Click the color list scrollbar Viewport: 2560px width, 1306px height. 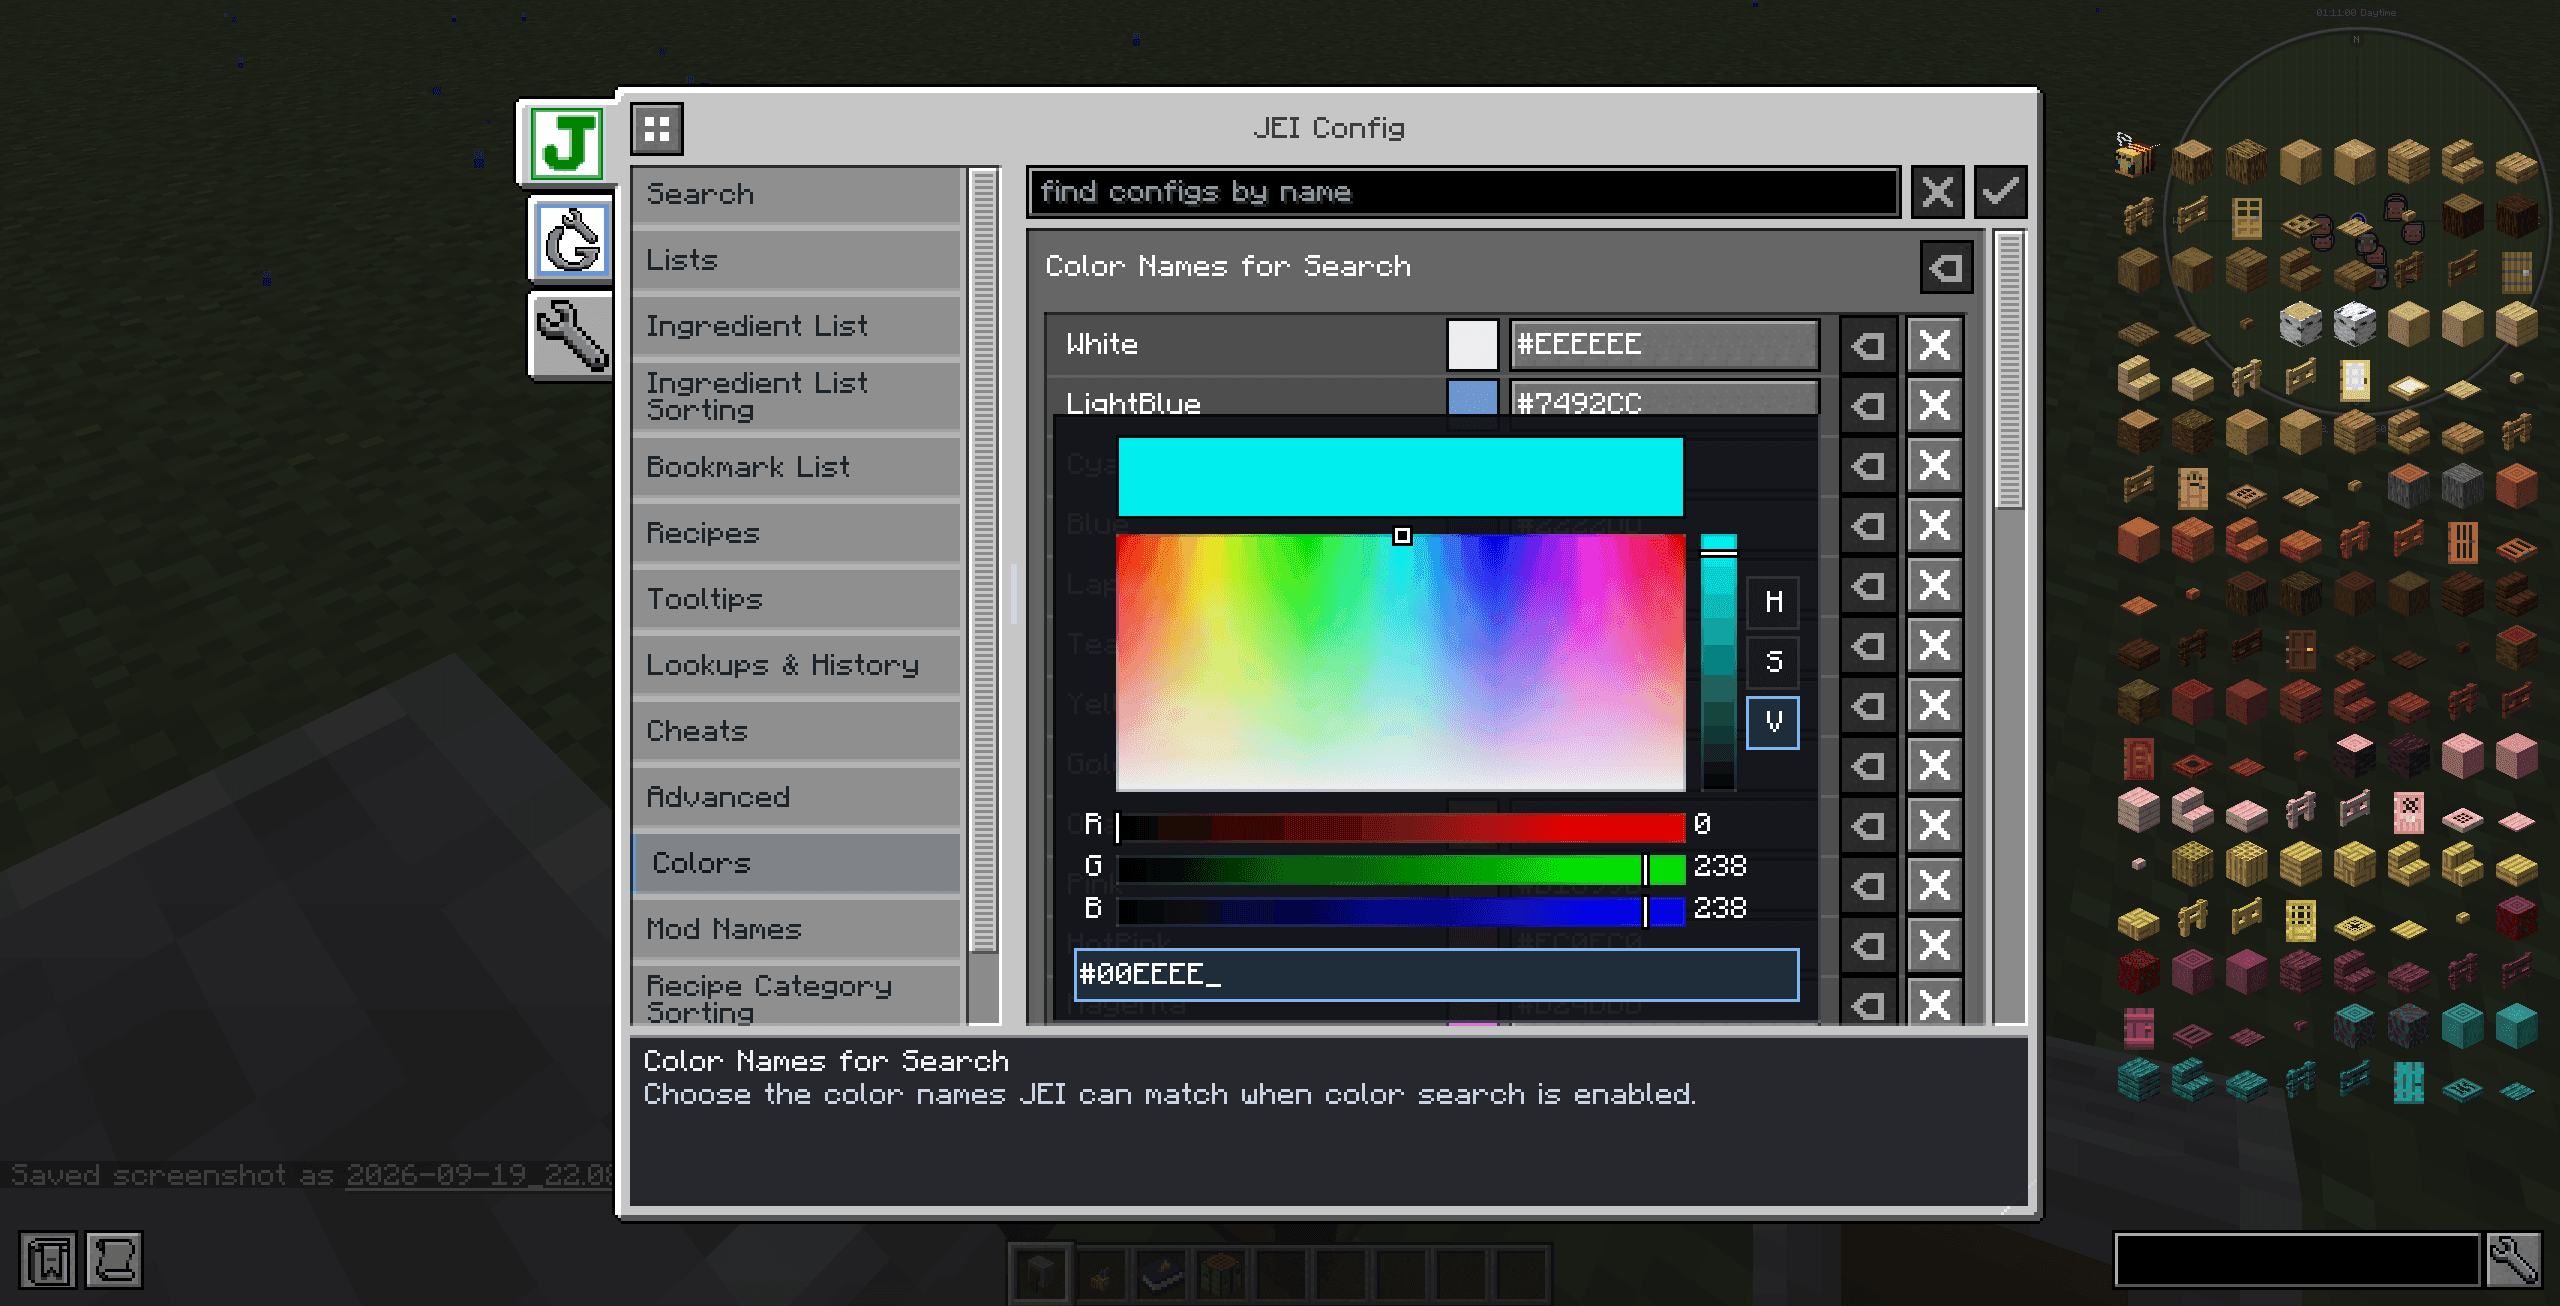coord(2009,370)
